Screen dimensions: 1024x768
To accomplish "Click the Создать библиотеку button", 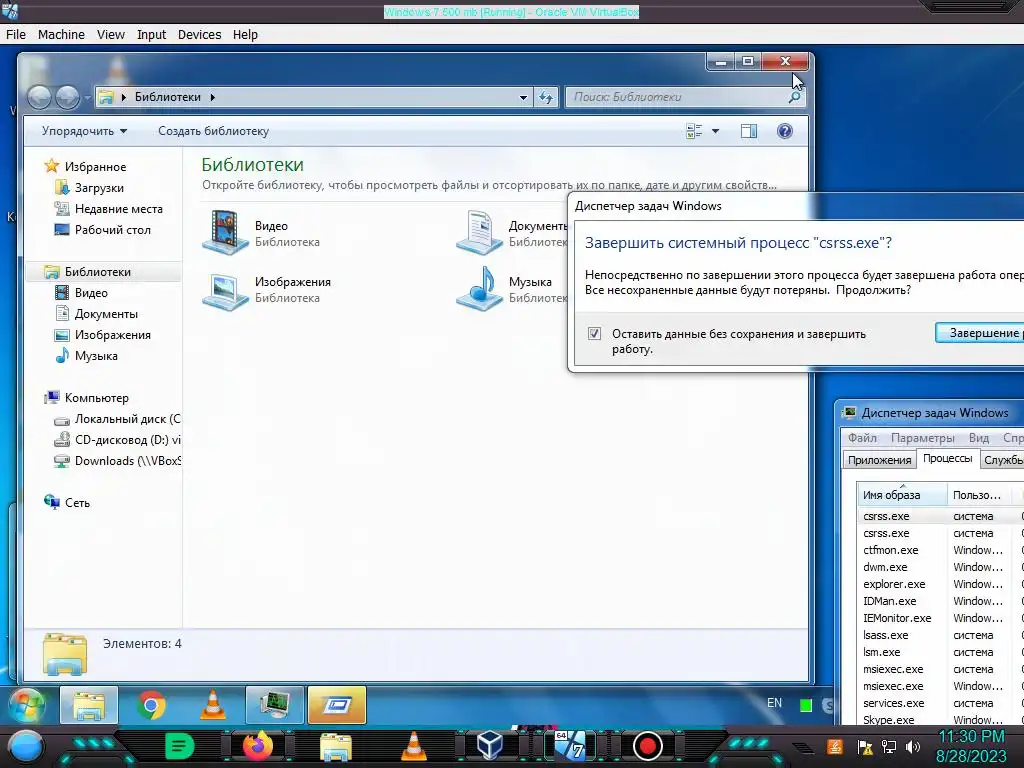I will pos(214,131).
